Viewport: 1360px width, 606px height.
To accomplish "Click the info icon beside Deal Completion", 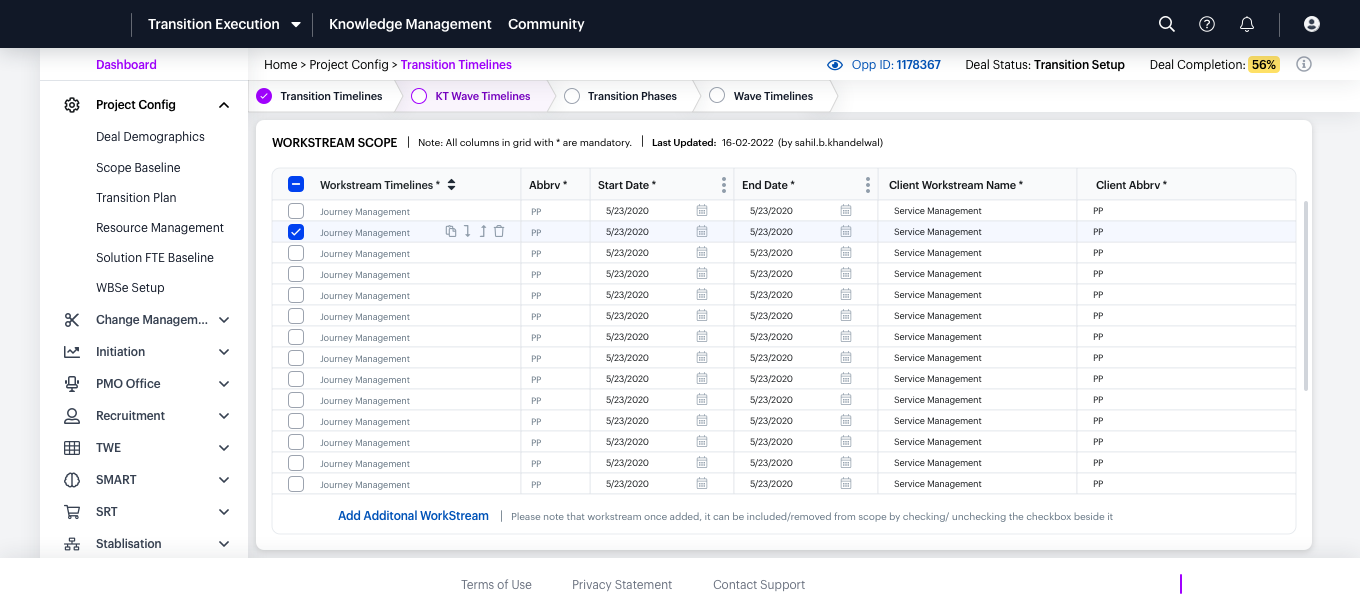I will point(1304,65).
